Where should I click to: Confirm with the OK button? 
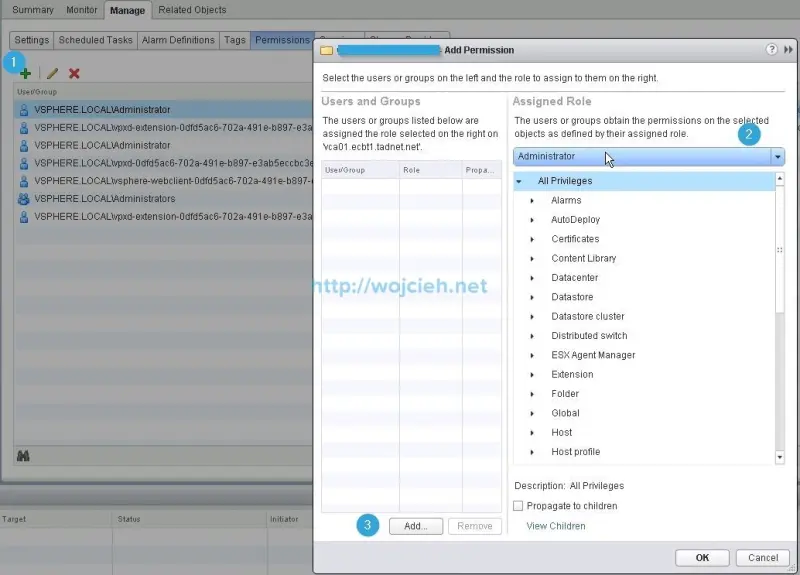click(x=702, y=558)
